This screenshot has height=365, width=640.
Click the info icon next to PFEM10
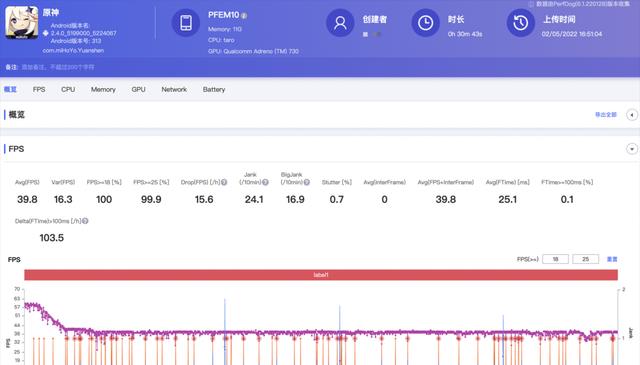244,16
